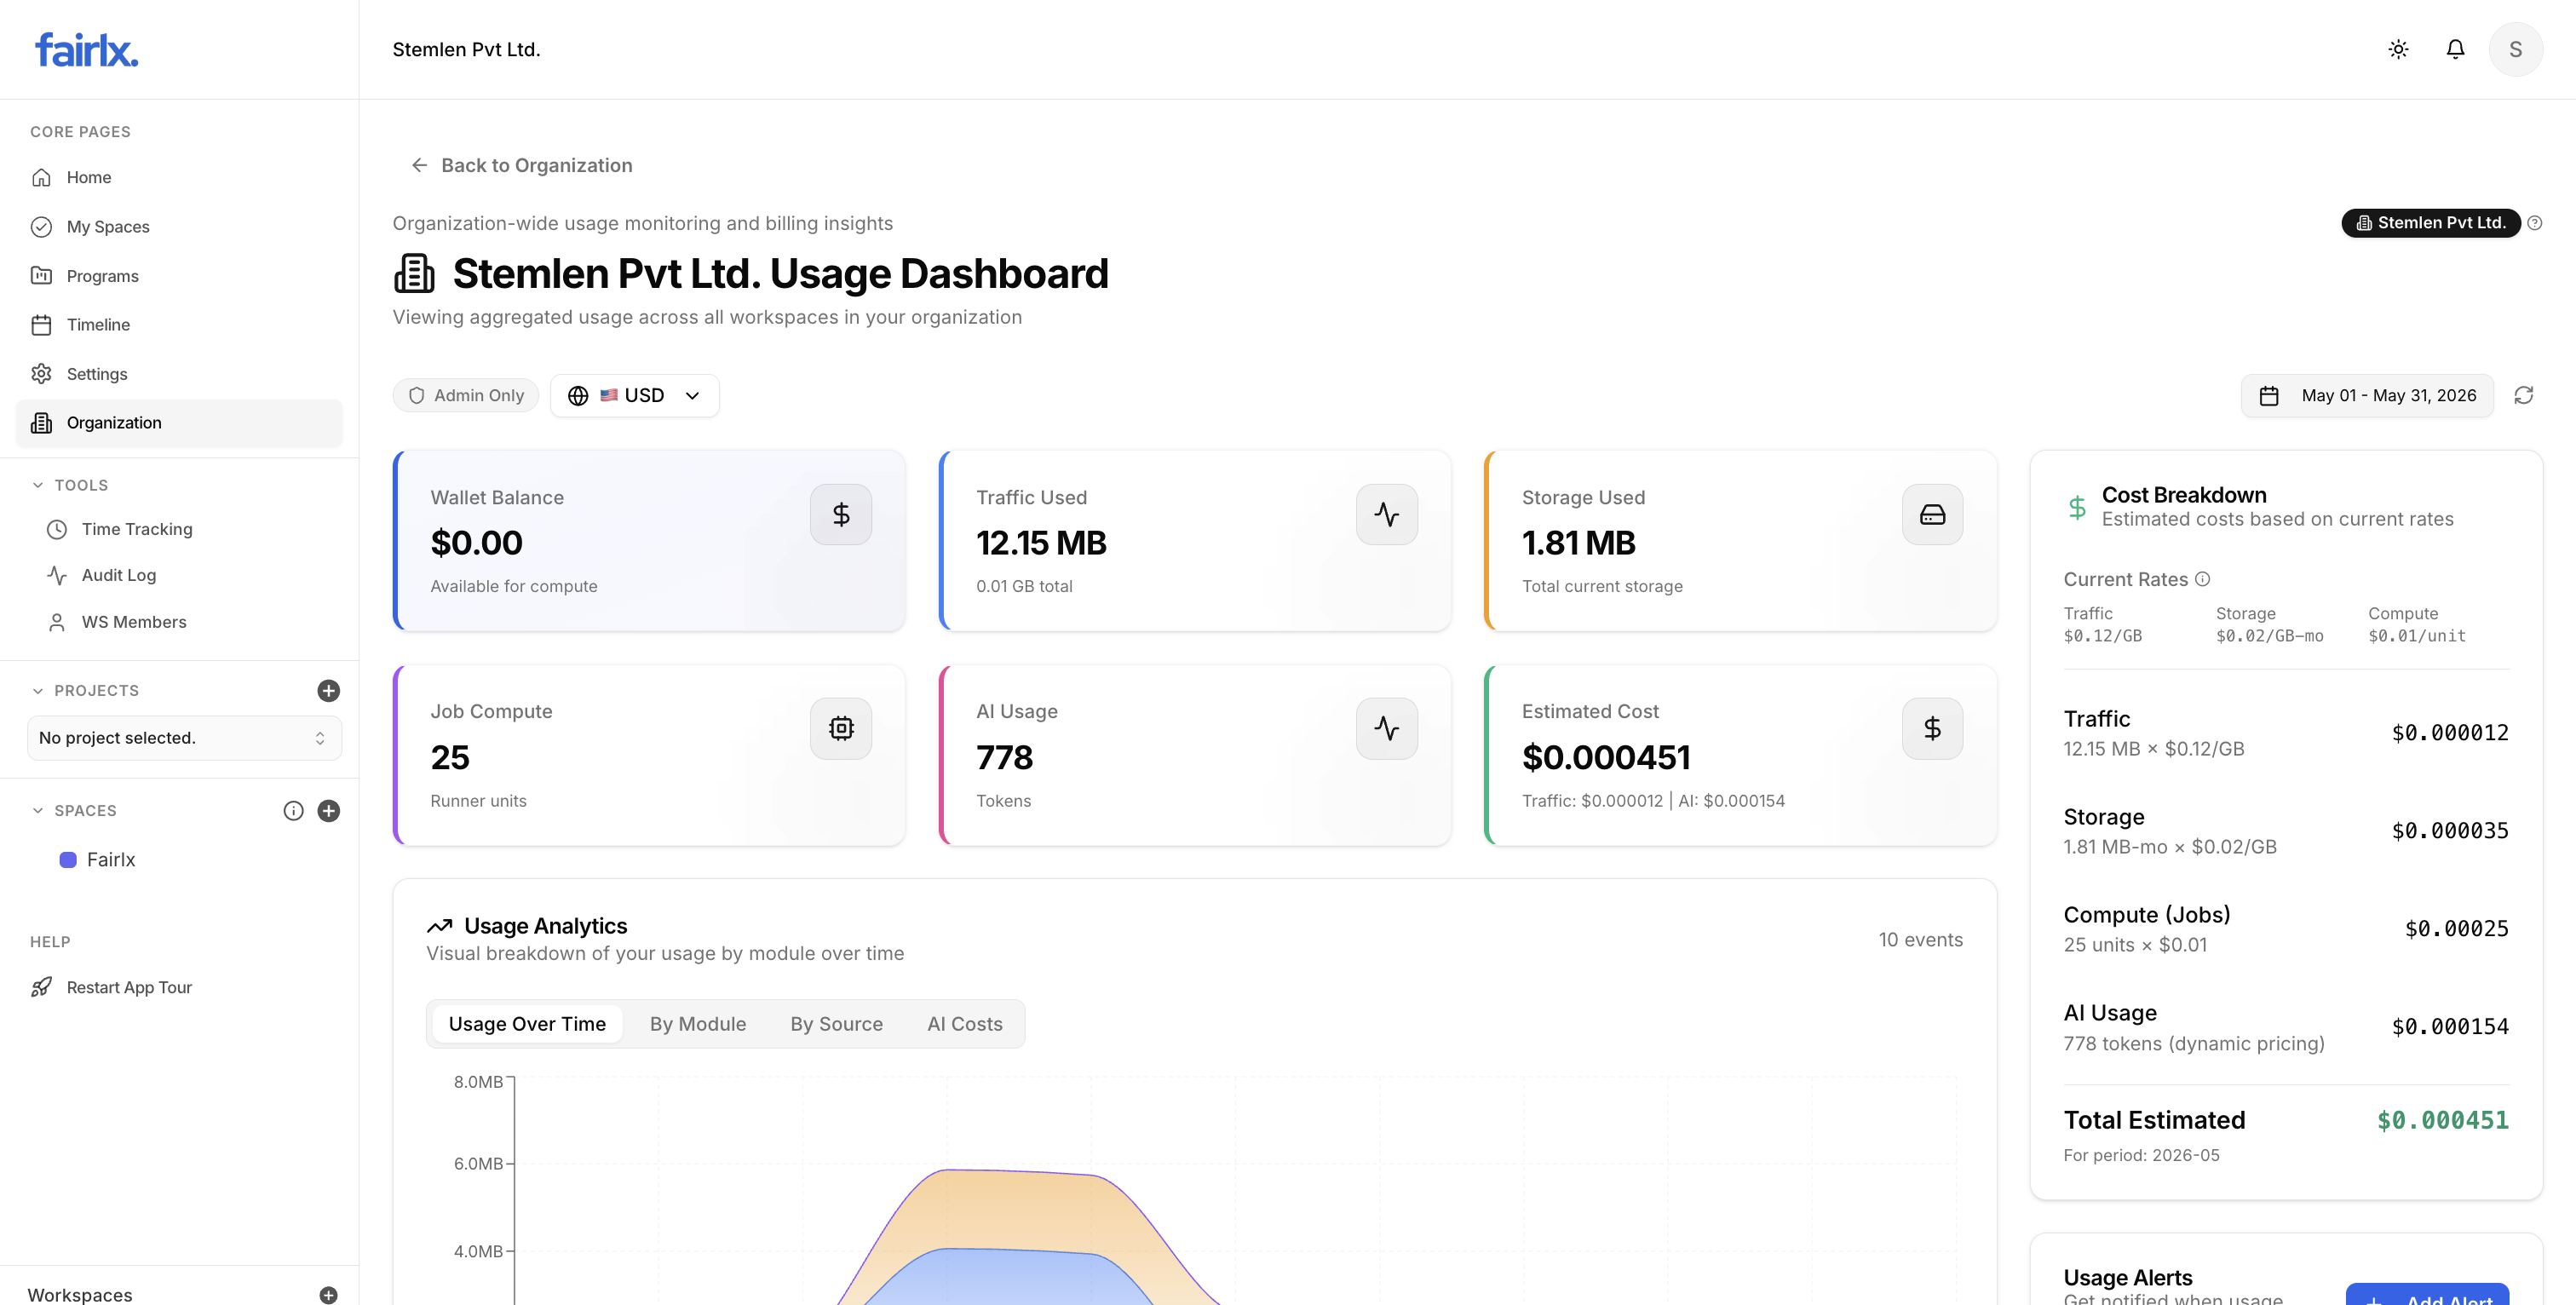Click Back to Organization link
Screen dimensions: 2576x1305
(521, 165)
